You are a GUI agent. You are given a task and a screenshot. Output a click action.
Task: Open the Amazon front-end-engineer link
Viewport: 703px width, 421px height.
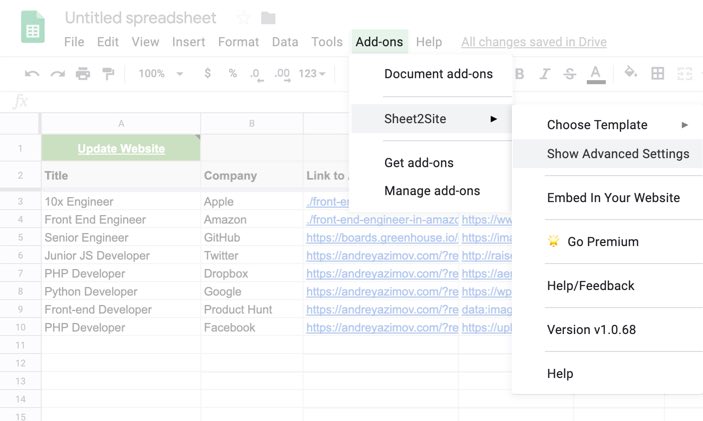click(x=382, y=220)
